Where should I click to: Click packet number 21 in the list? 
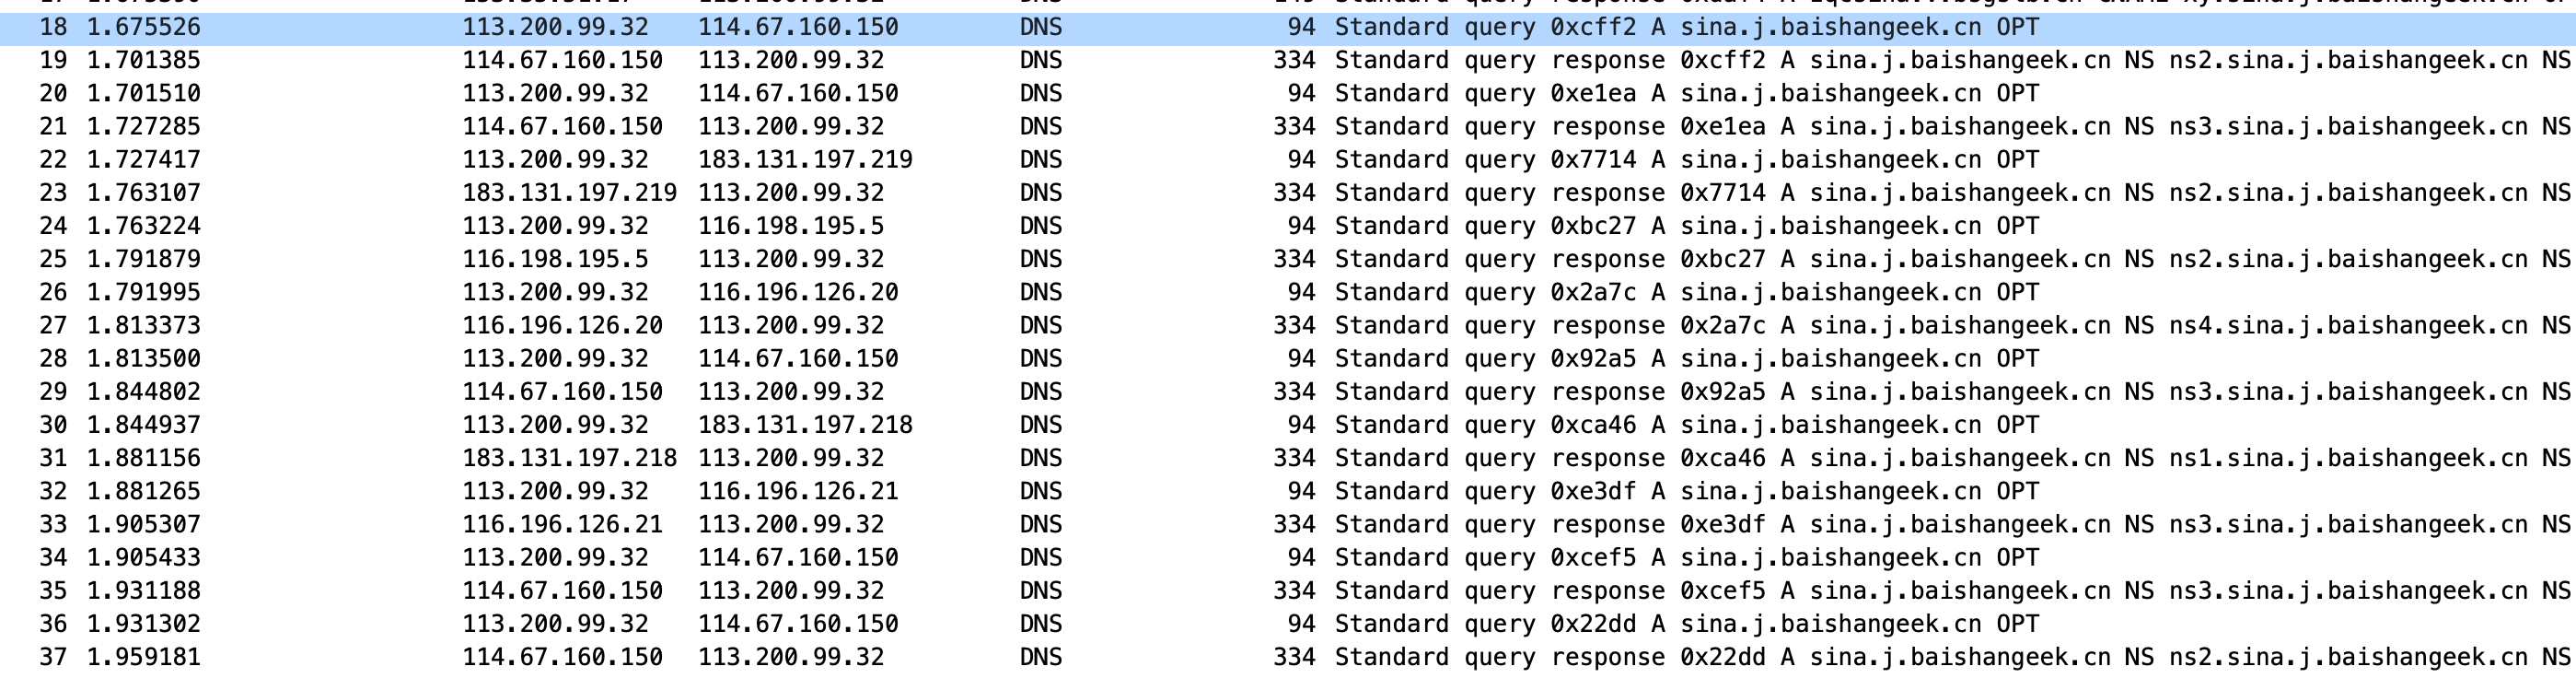(53, 127)
